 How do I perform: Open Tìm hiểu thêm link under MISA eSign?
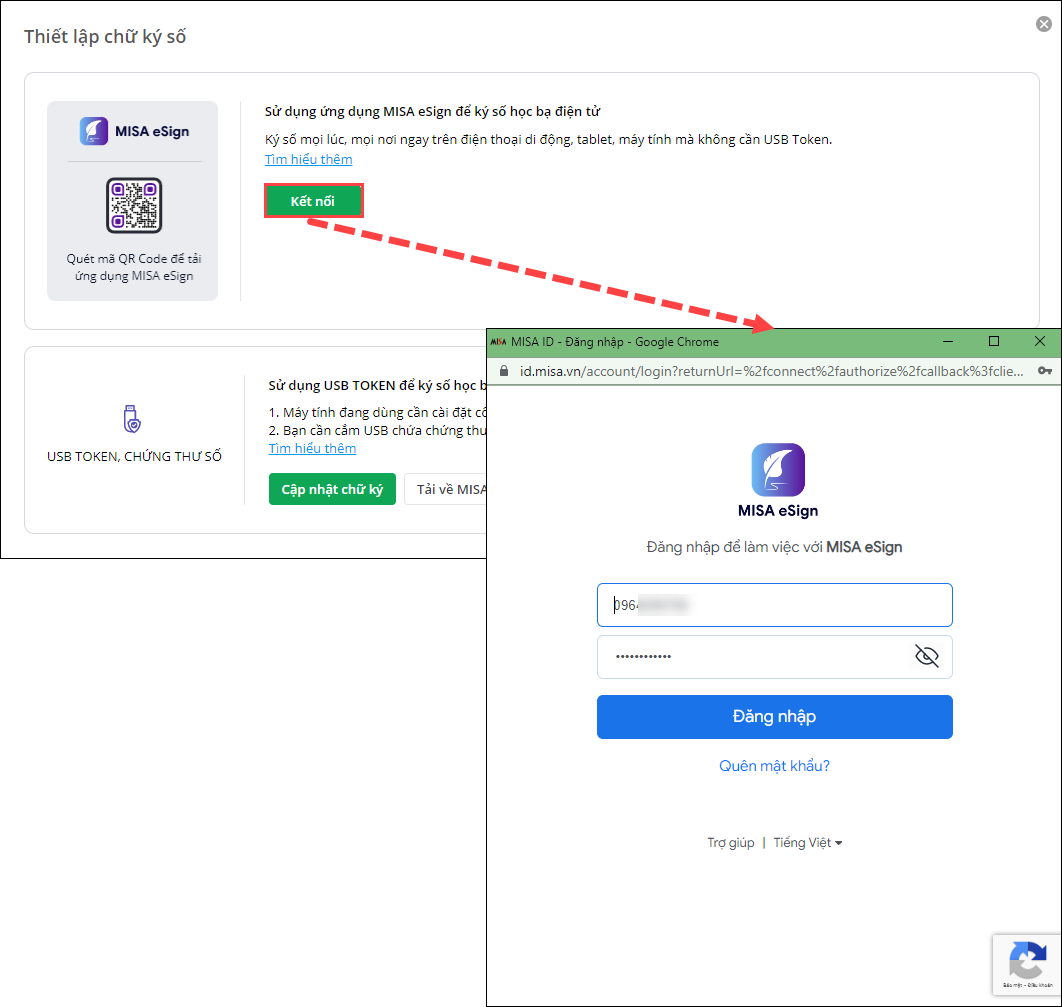pos(308,159)
